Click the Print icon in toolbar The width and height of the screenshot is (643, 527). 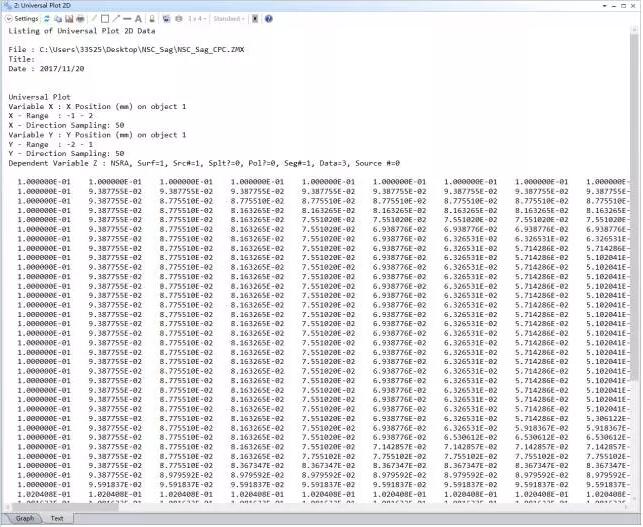[81, 19]
